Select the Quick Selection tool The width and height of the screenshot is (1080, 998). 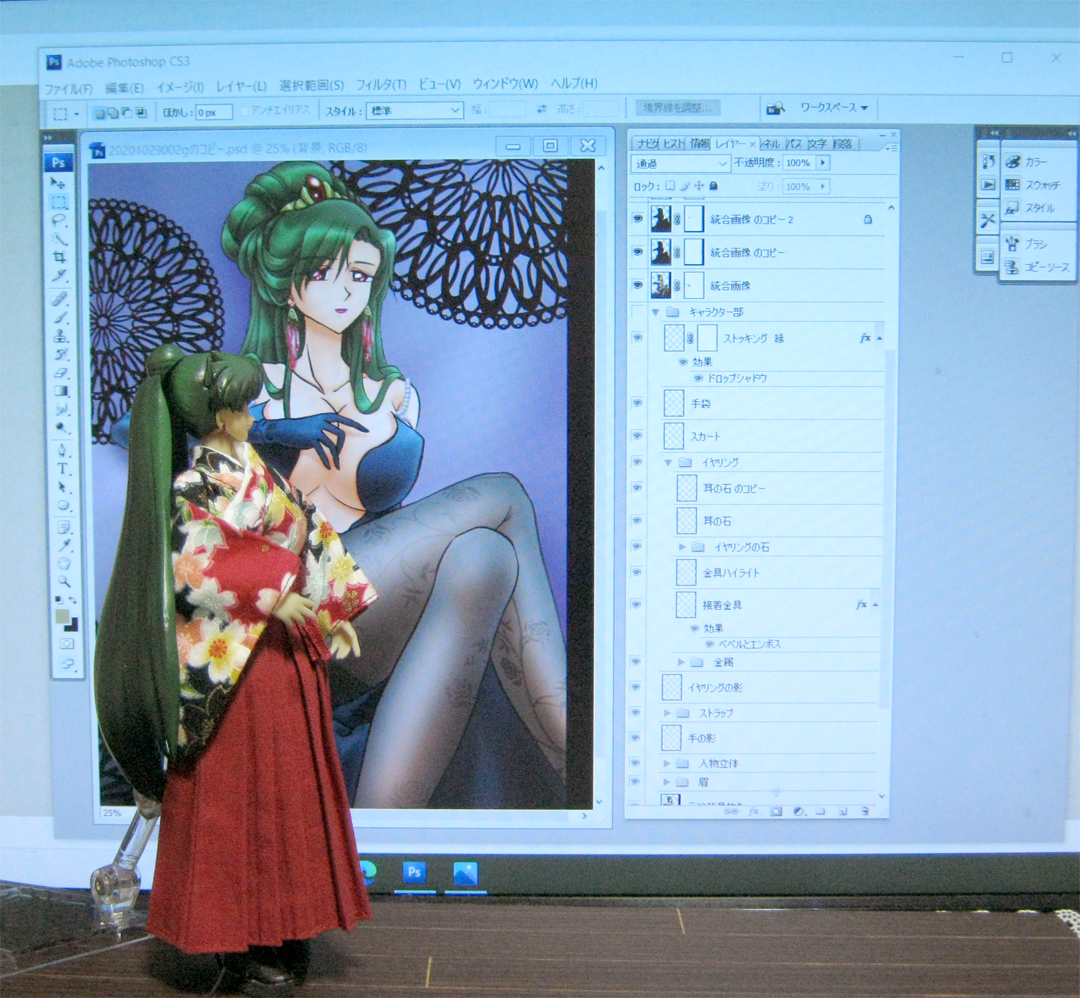tap(60, 239)
